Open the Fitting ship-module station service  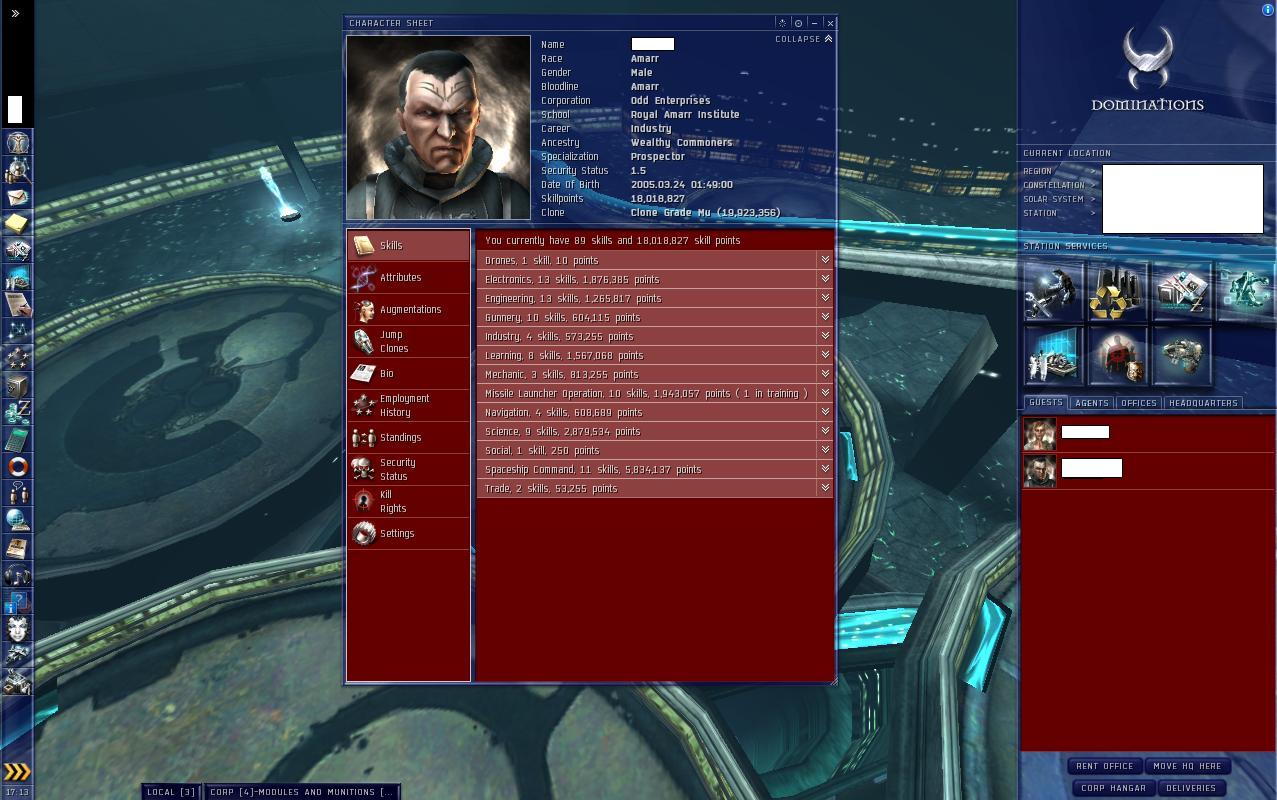click(x=1182, y=355)
